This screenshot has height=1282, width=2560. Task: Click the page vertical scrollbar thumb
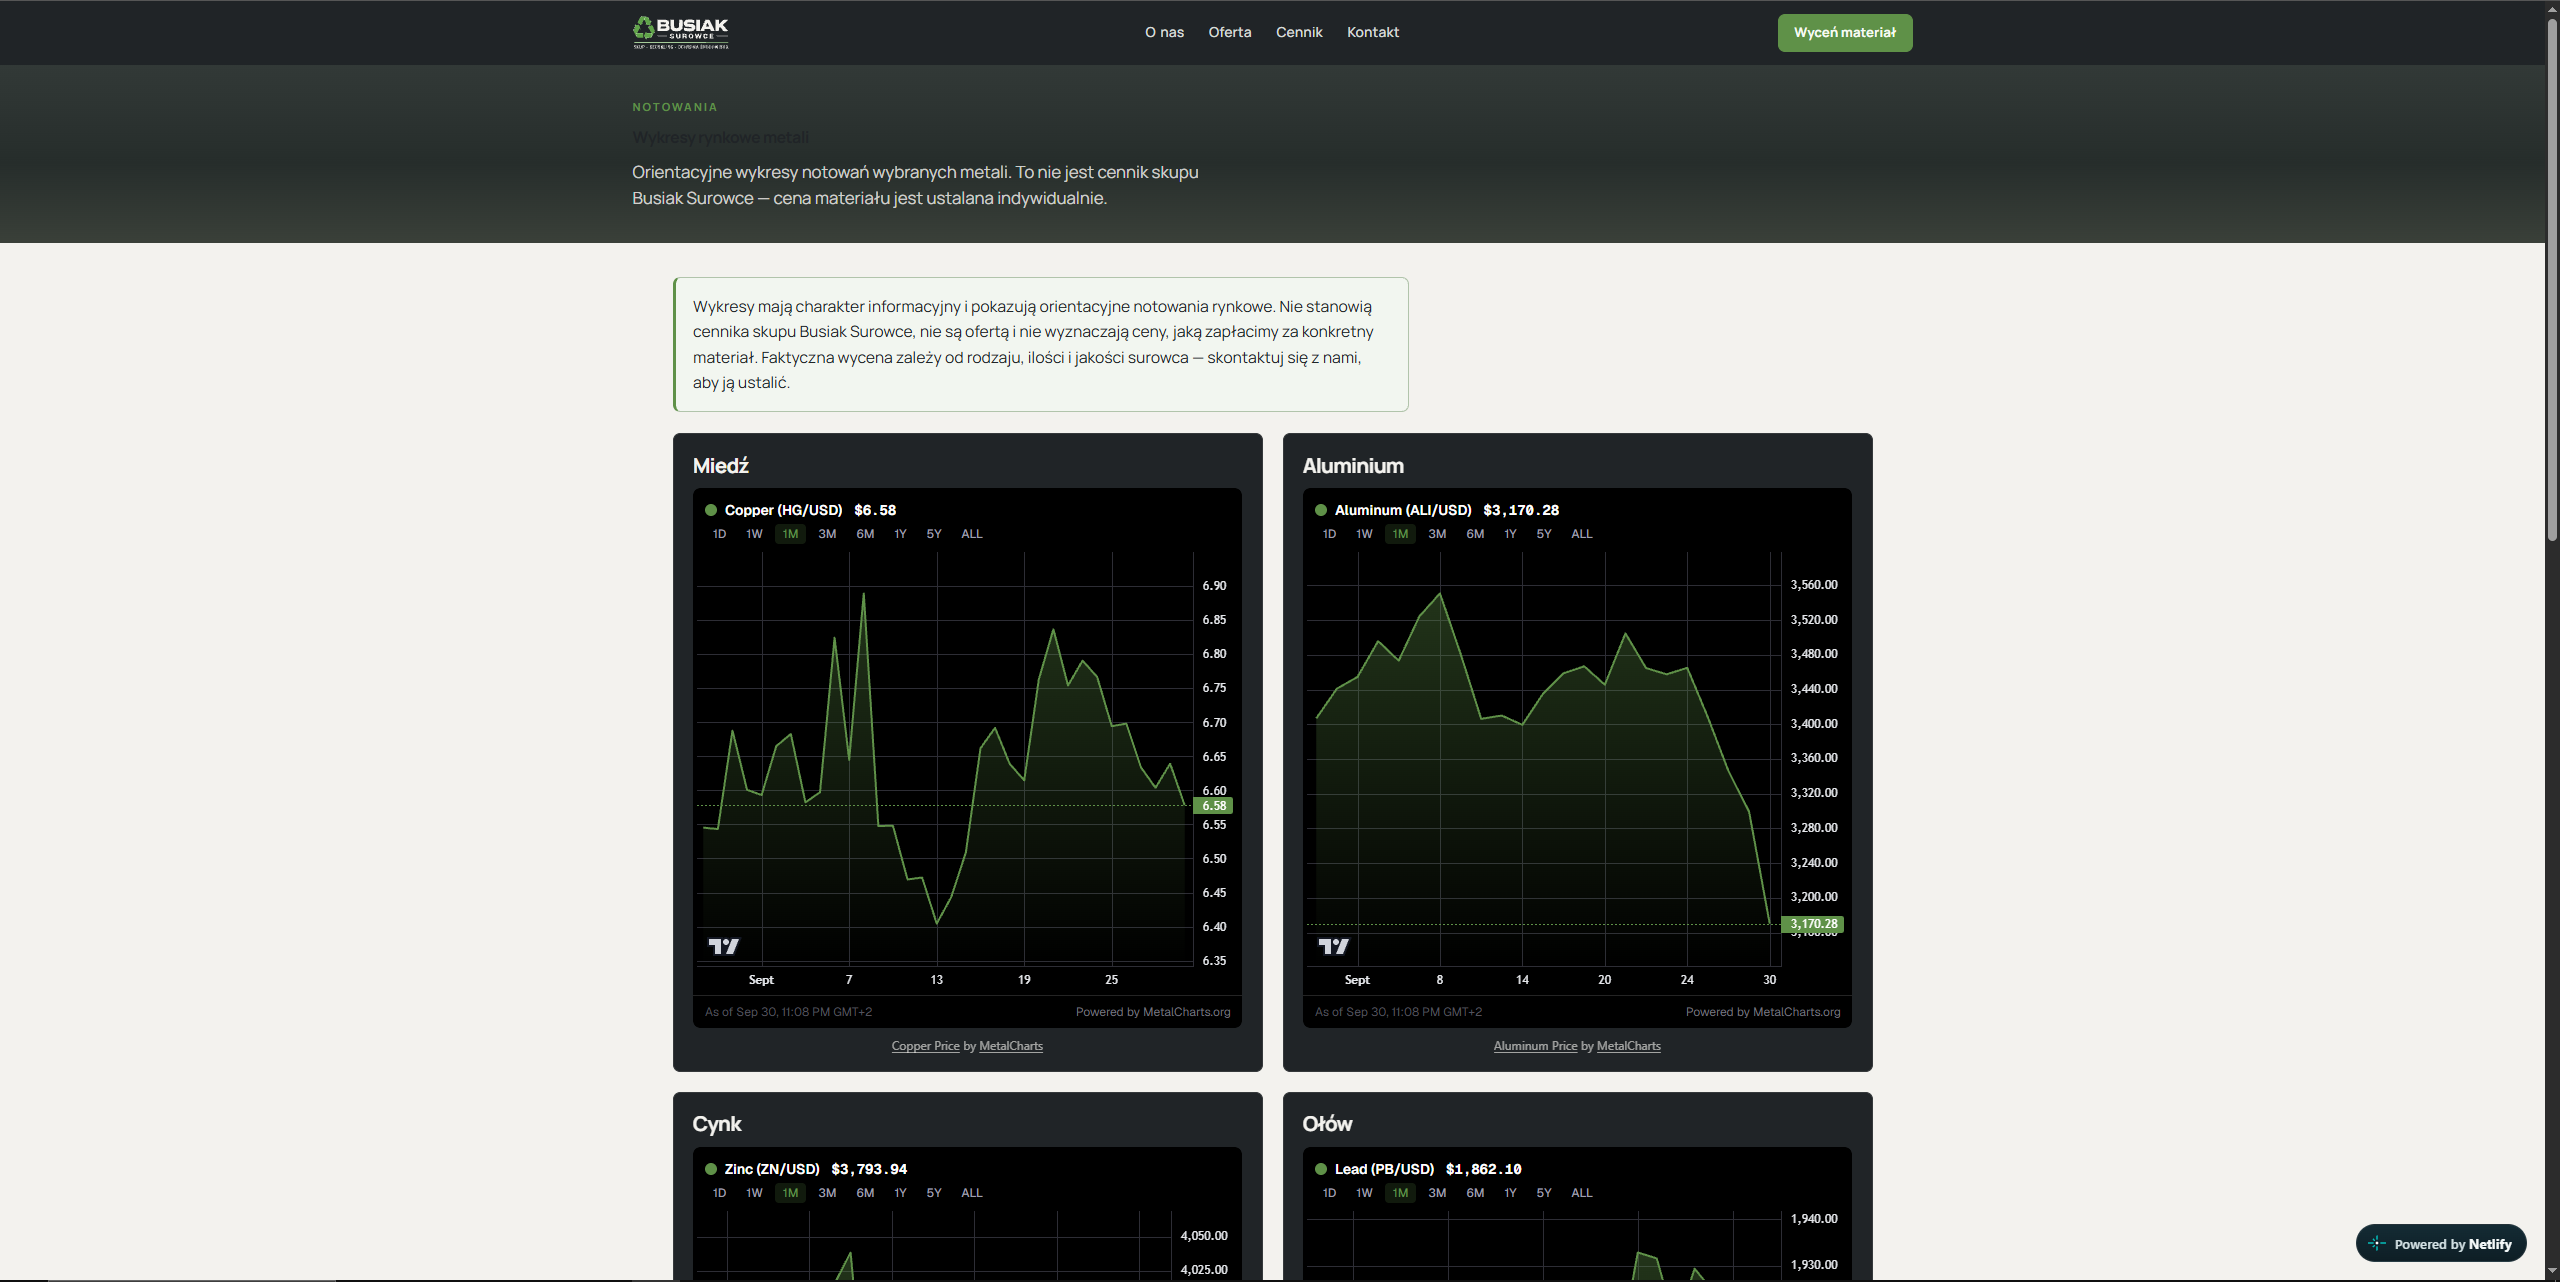pyautogui.click(x=2552, y=280)
